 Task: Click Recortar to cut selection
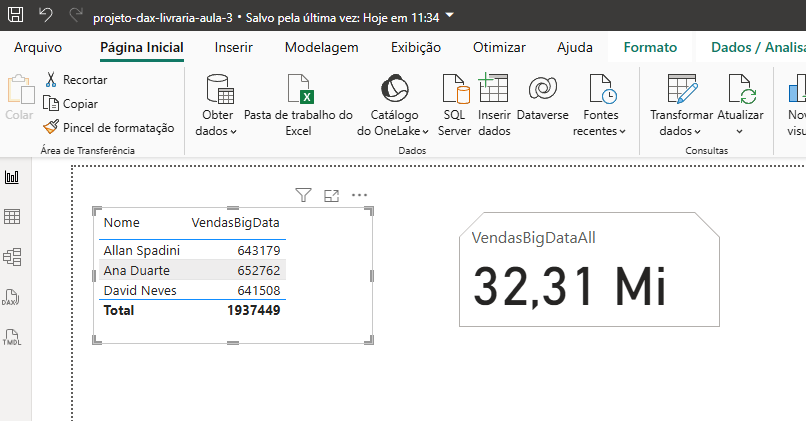pyautogui.click(x=76, y=80)
